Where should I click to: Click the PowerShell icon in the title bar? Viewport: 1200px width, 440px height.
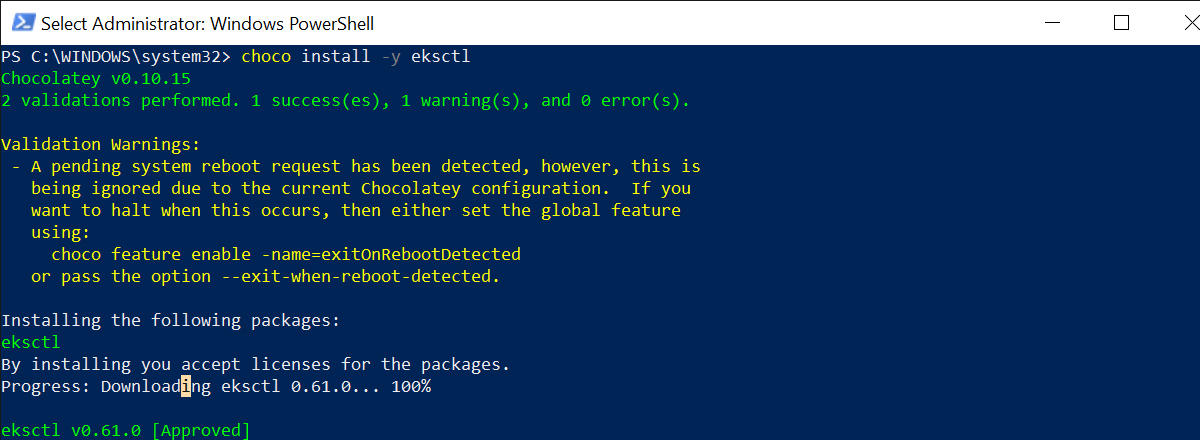tap(20, 22)
